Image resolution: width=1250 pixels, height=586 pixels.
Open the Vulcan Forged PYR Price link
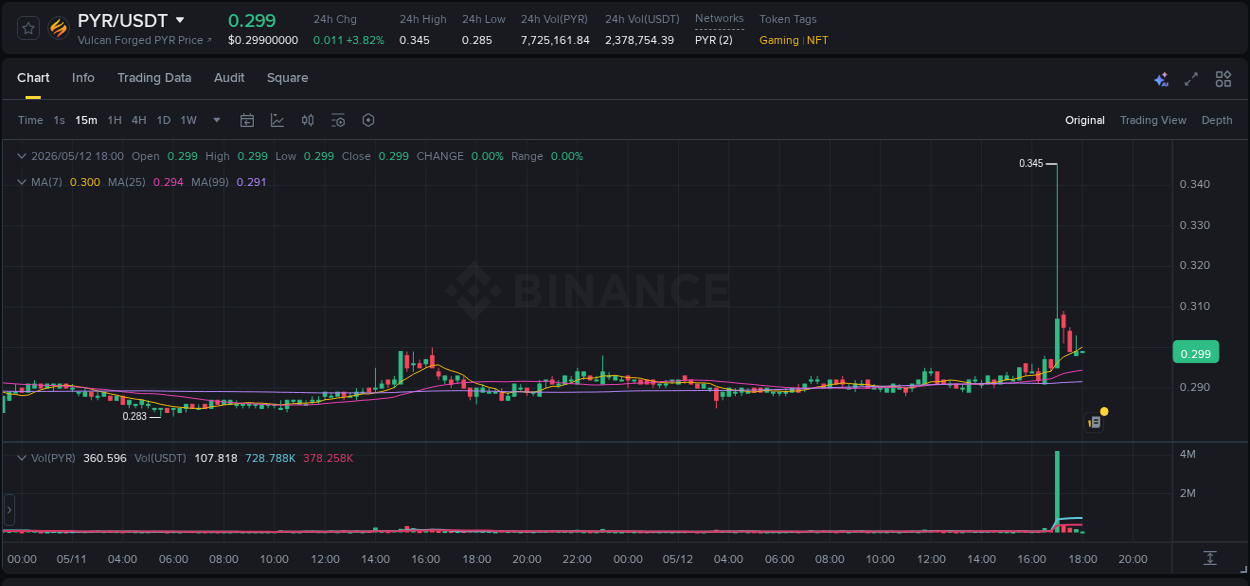(x=145, y=40)
